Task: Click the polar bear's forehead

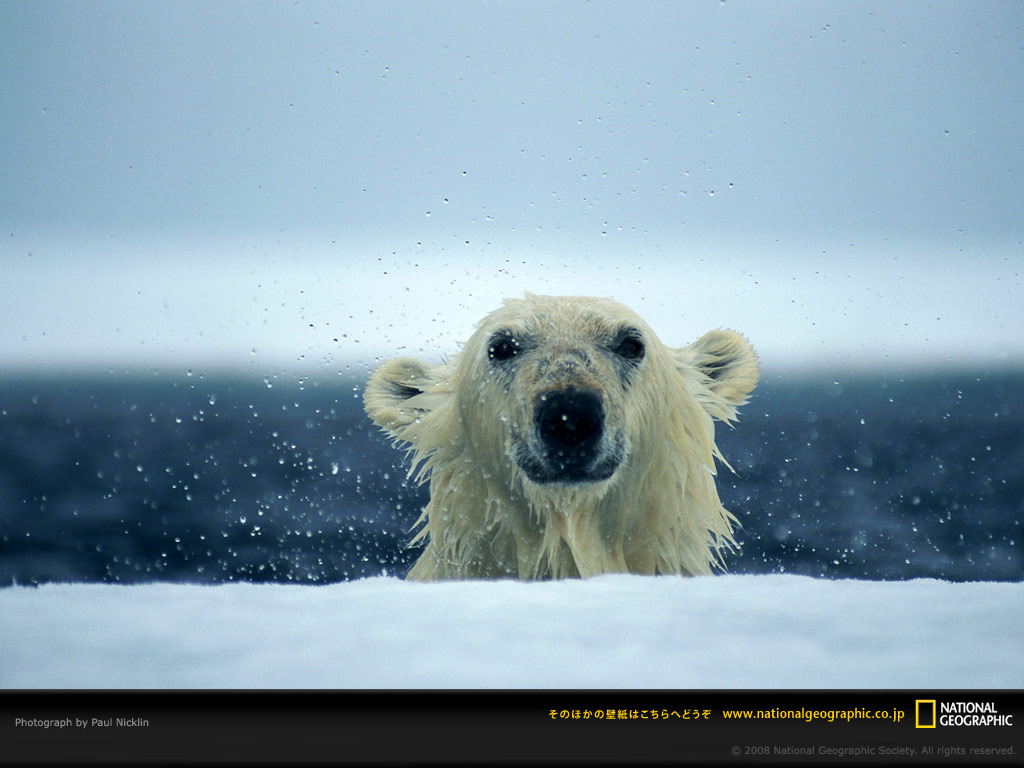Action: click(563, 321)
